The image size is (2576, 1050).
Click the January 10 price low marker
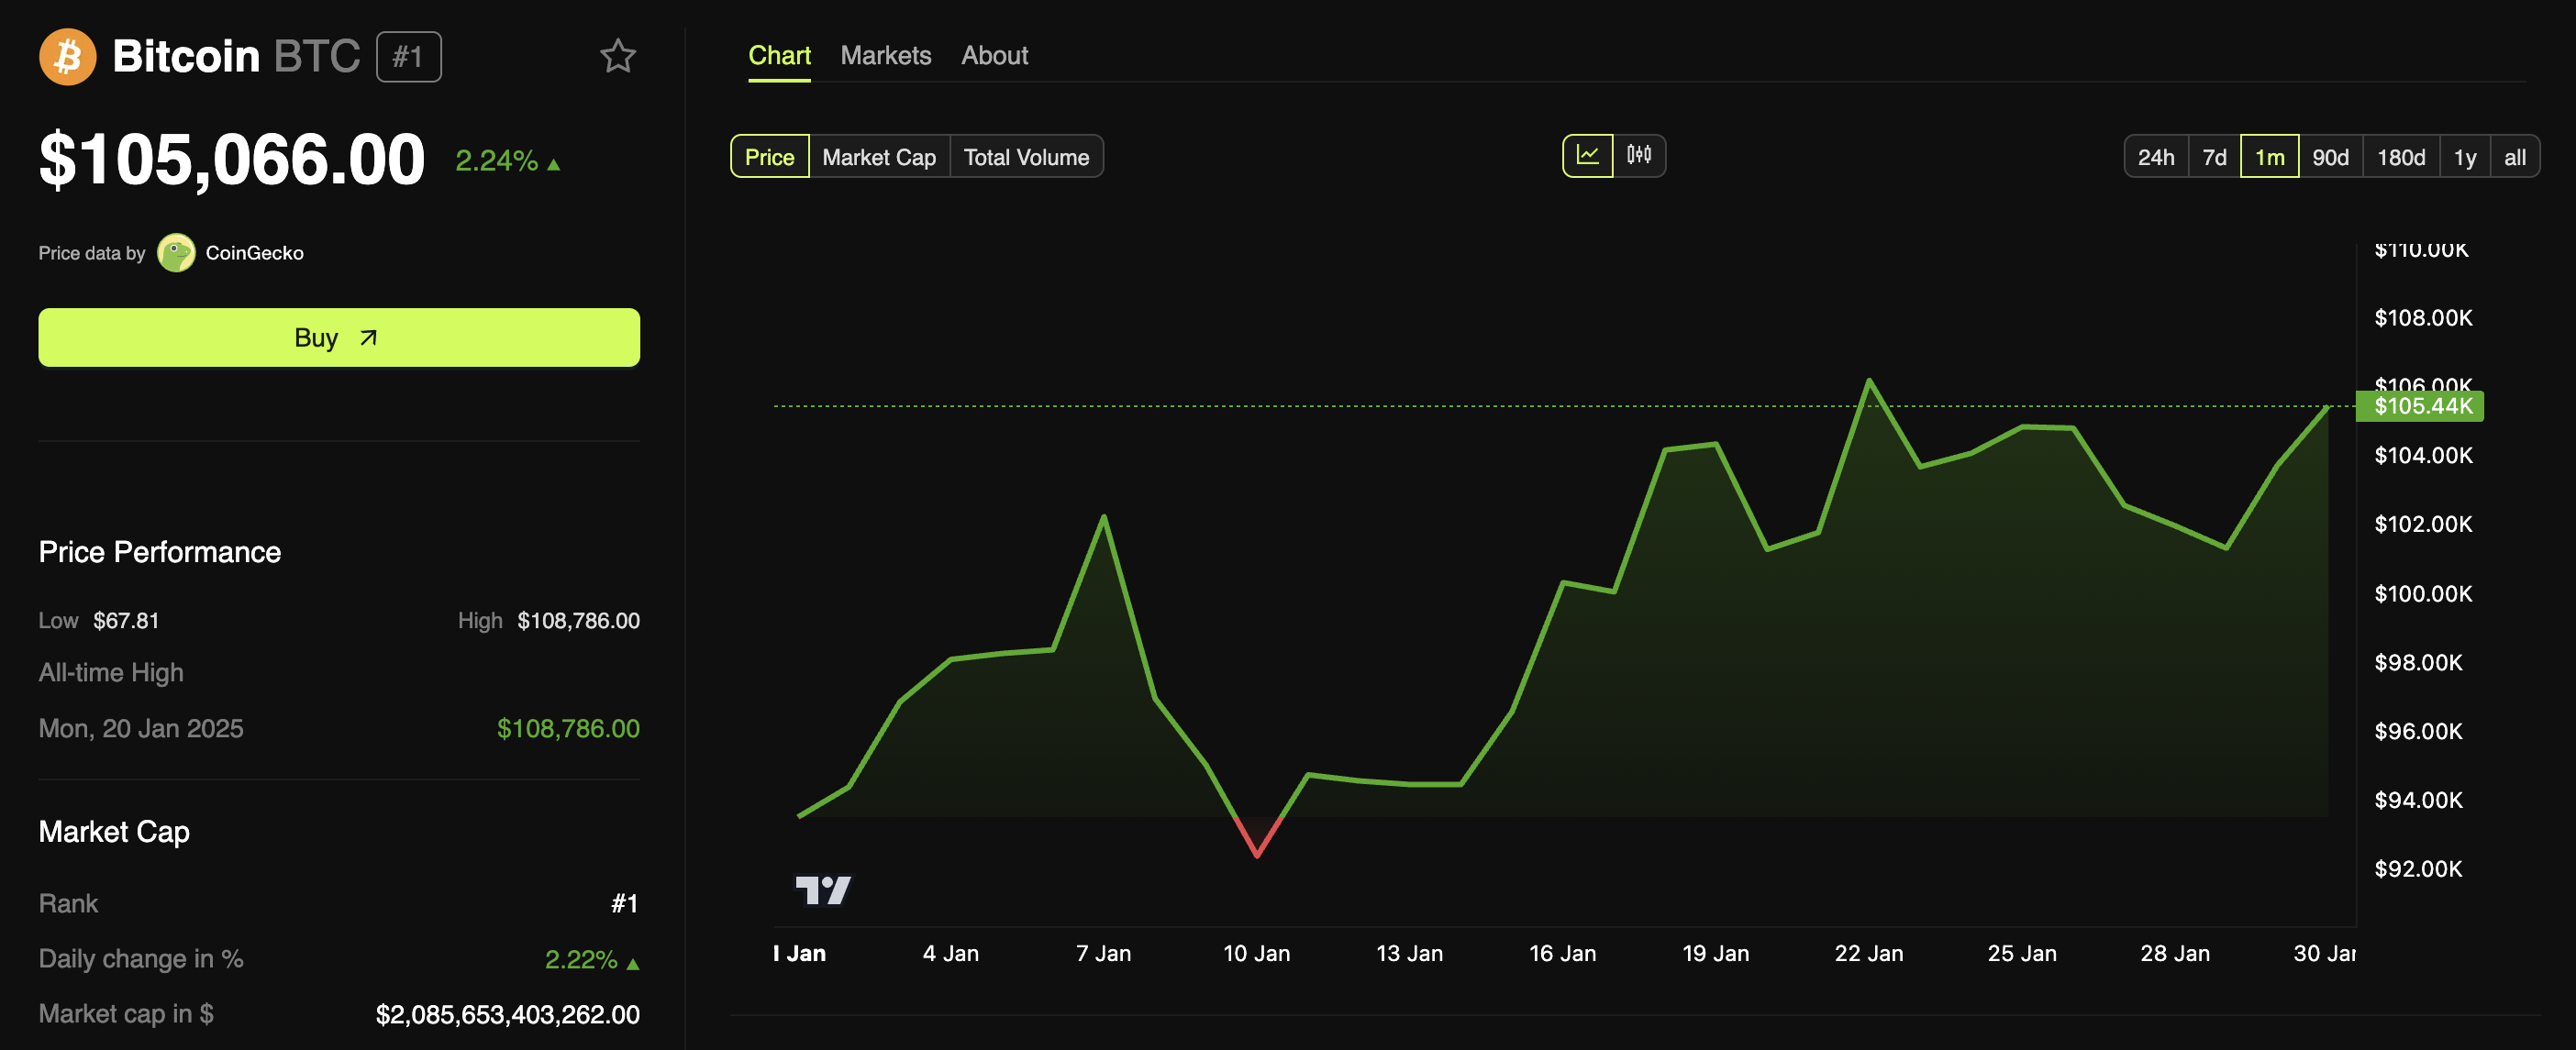1257,866
